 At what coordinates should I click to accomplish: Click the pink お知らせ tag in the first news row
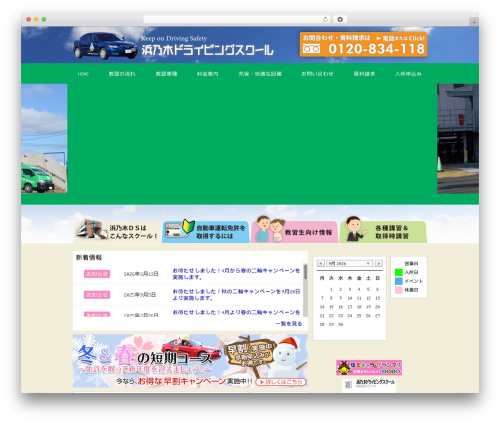tap(97, 274)
